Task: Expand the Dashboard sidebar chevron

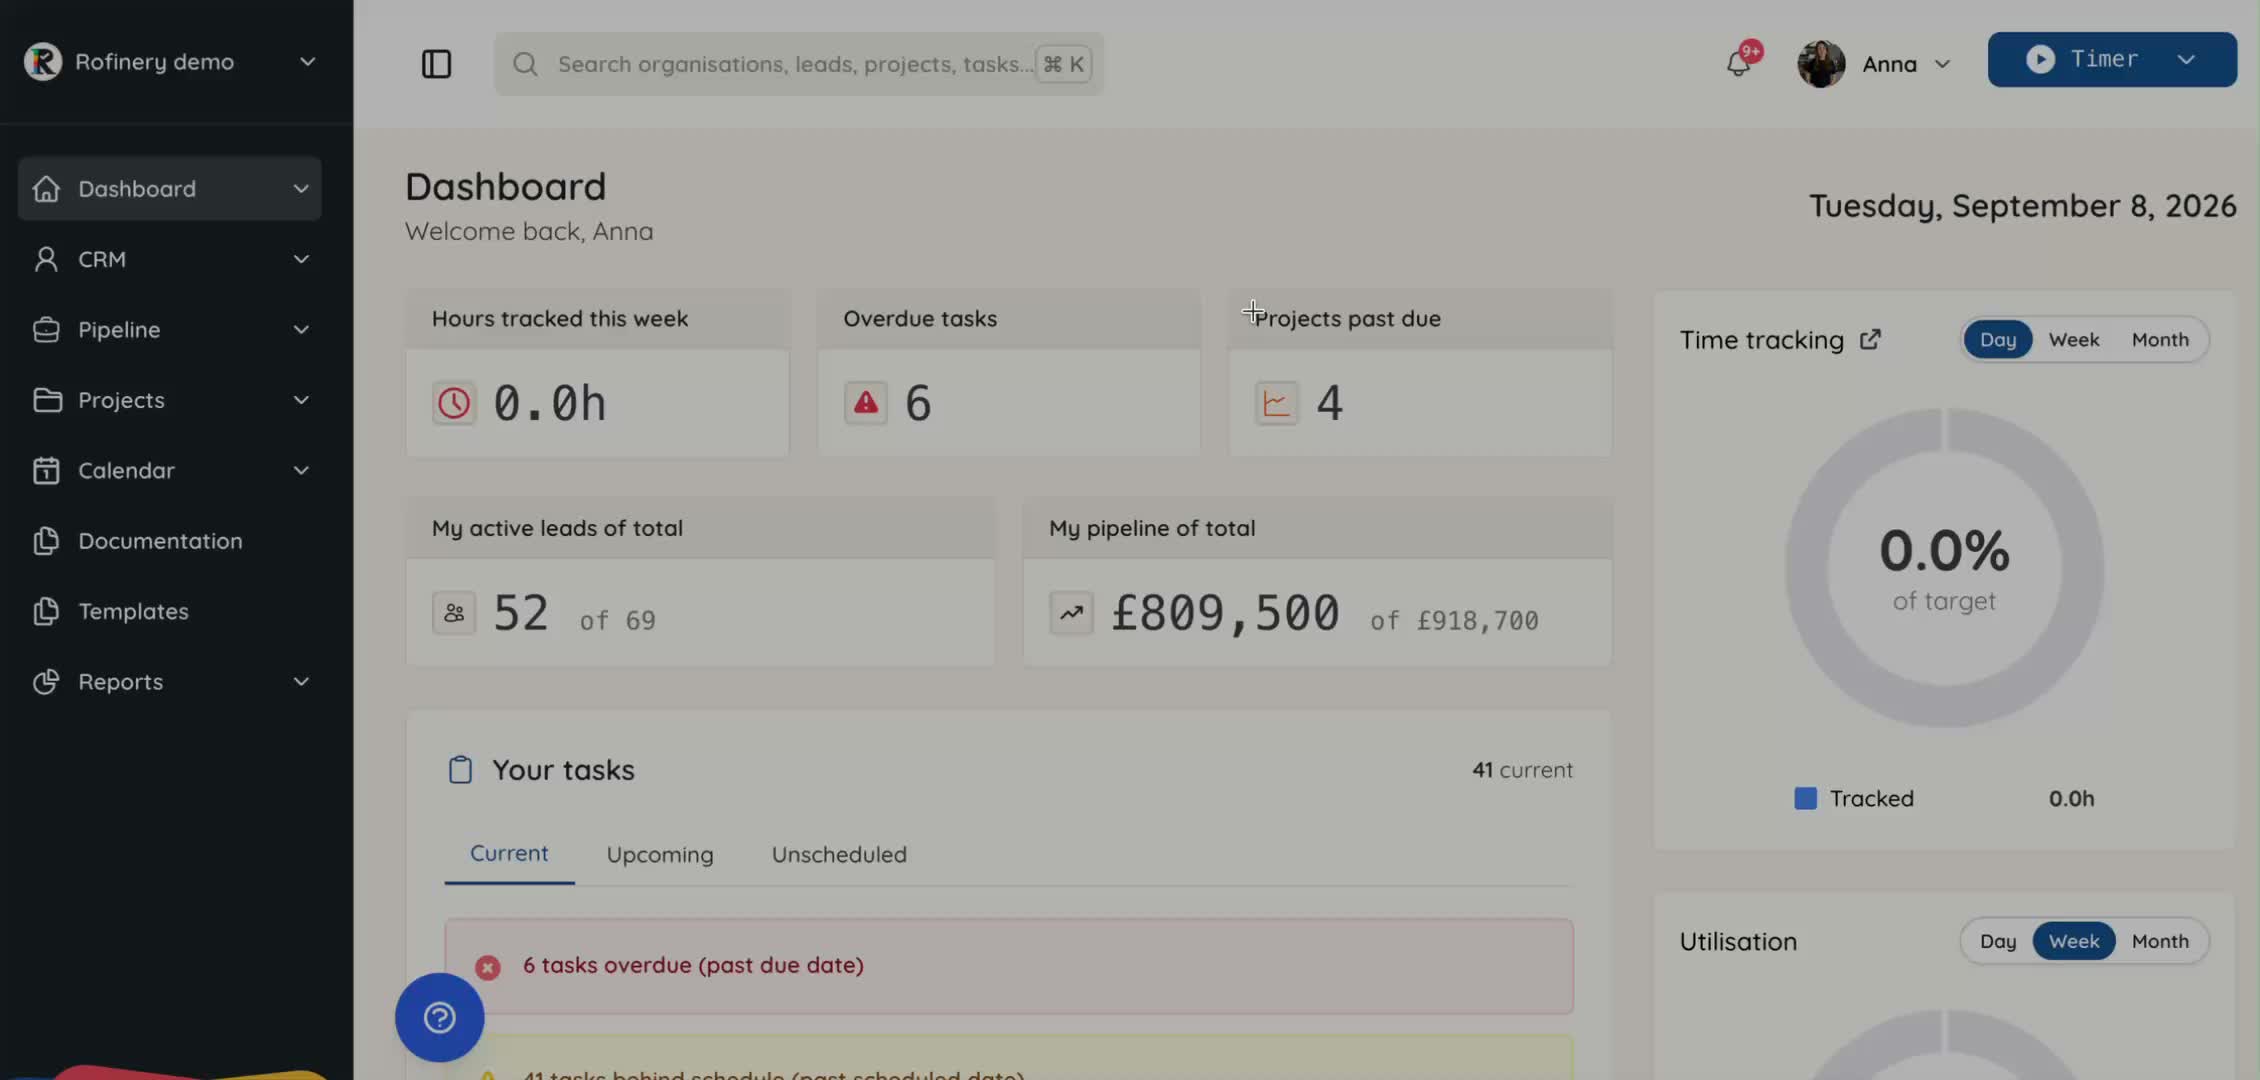Action: [x=301, y=189]
